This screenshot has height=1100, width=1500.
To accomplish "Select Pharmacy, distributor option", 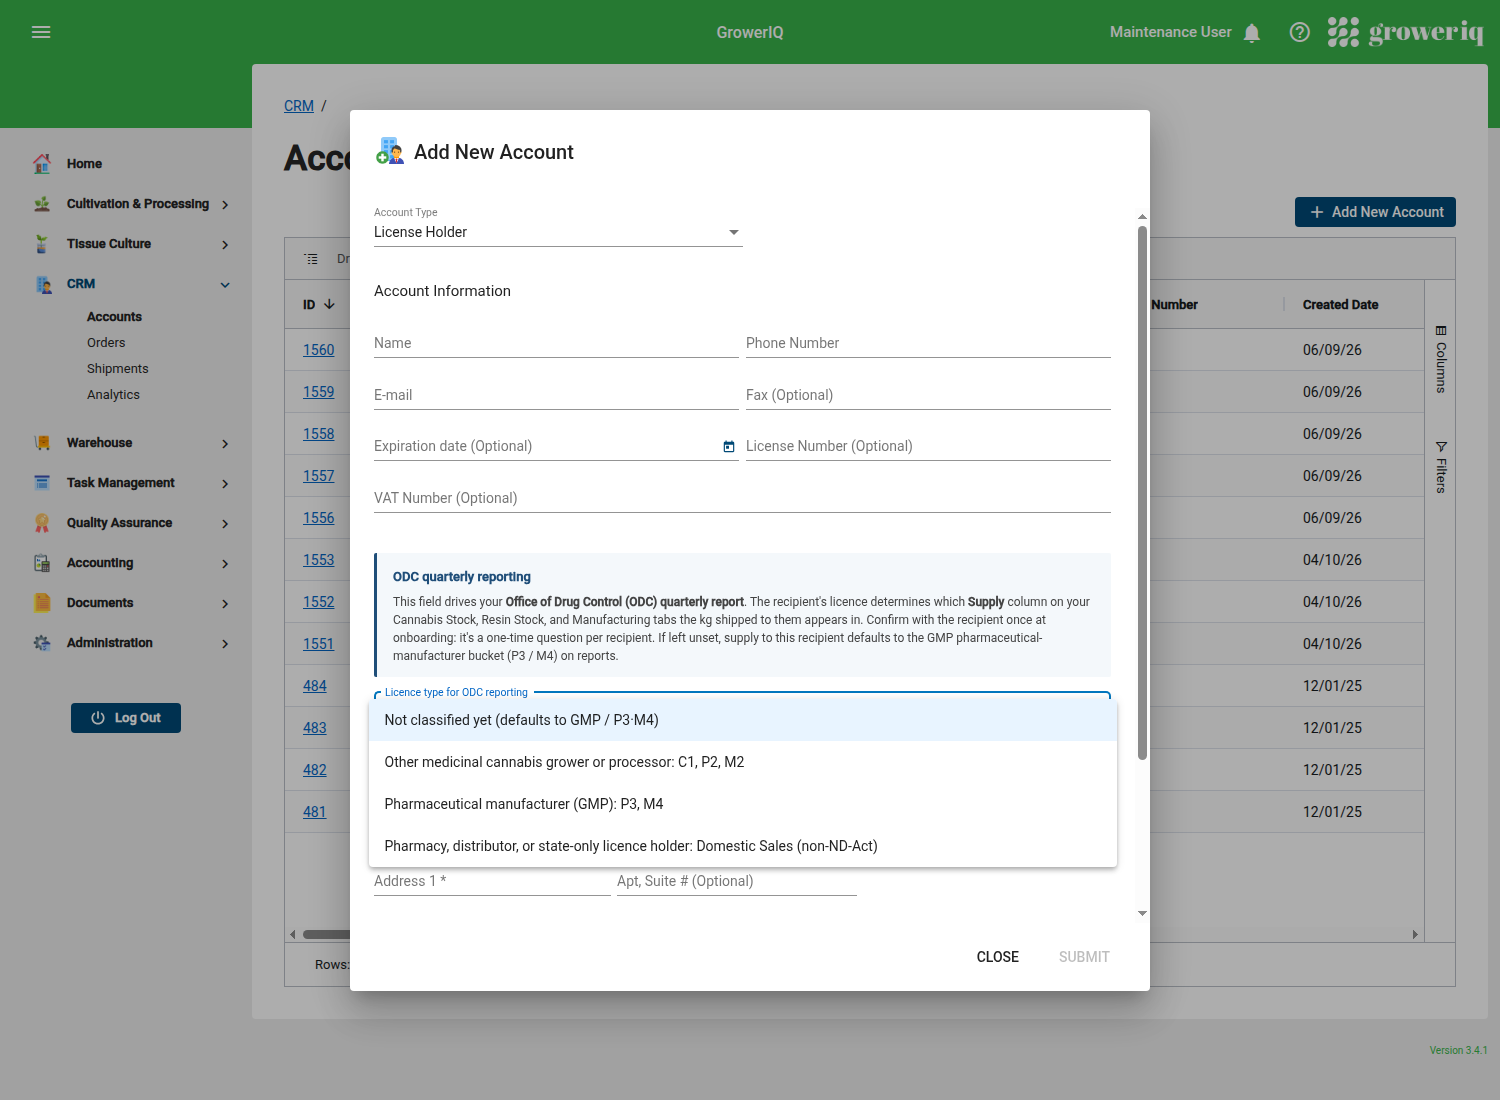I will coord(743,846).
